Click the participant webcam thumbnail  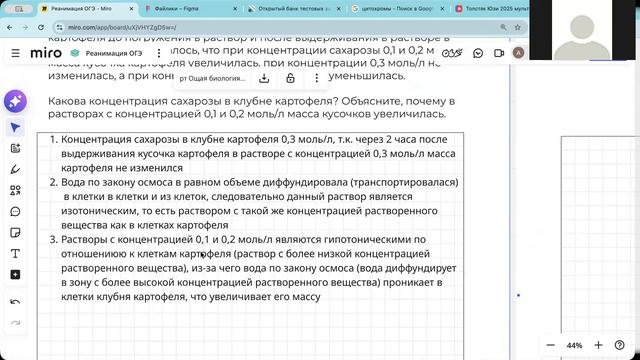pyautogui.click(x=582, y=30)
